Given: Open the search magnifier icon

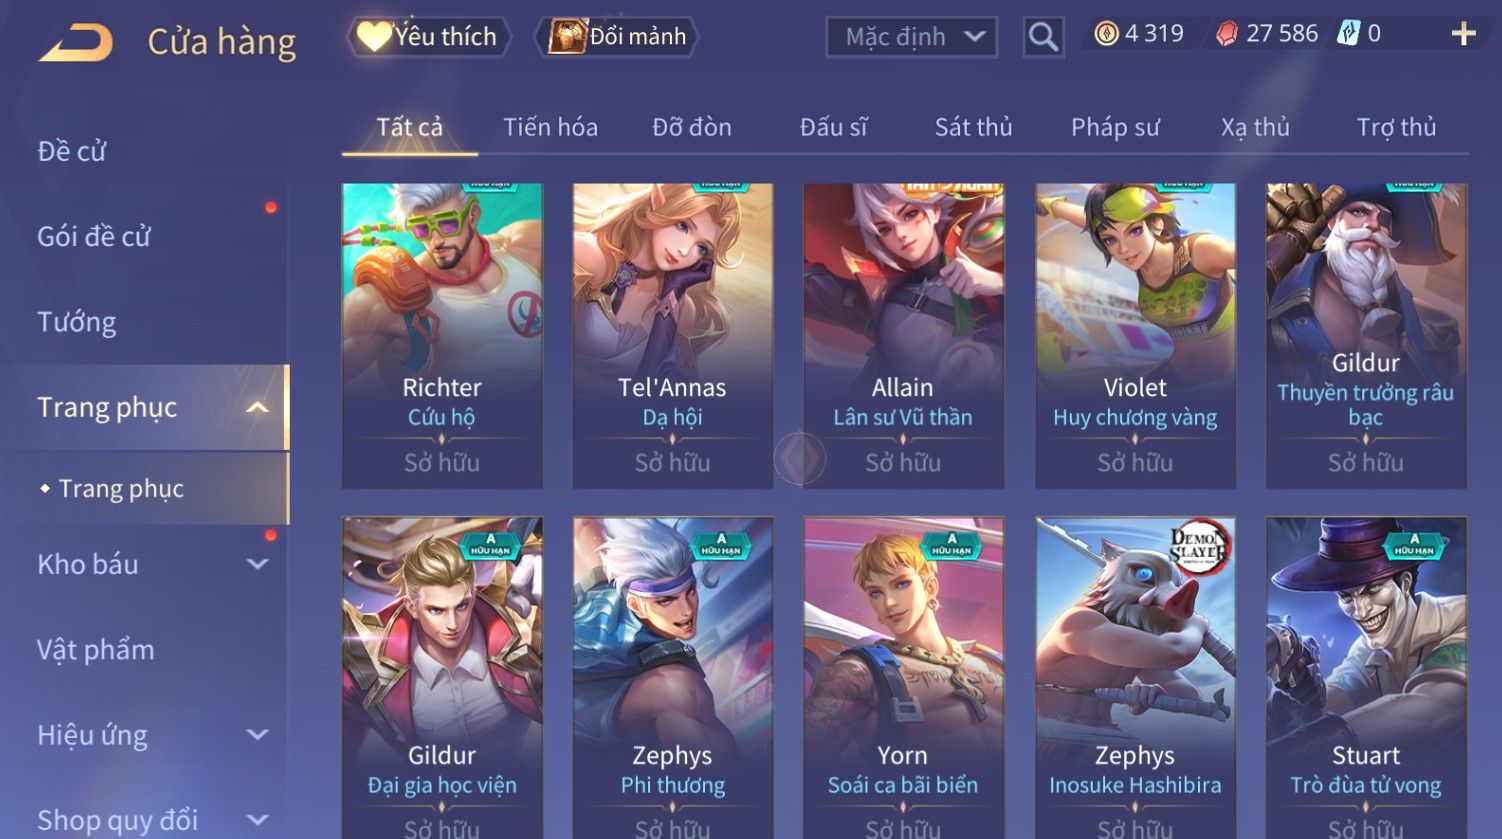Looking at the screenshot, I should (x=1043, y=37).
